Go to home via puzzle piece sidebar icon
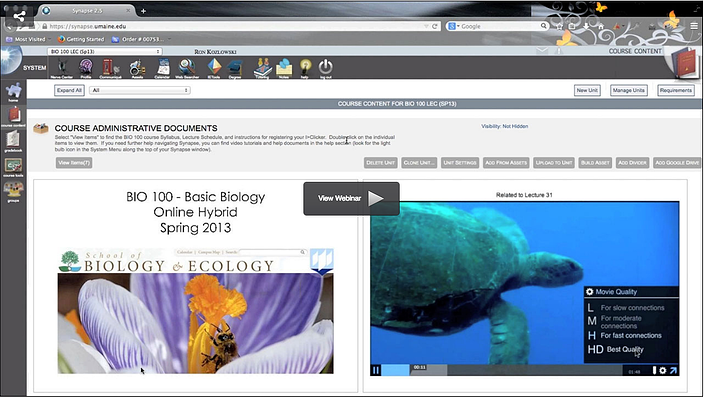The height and width of the screenshot is (398, 705). pos(13,92)
